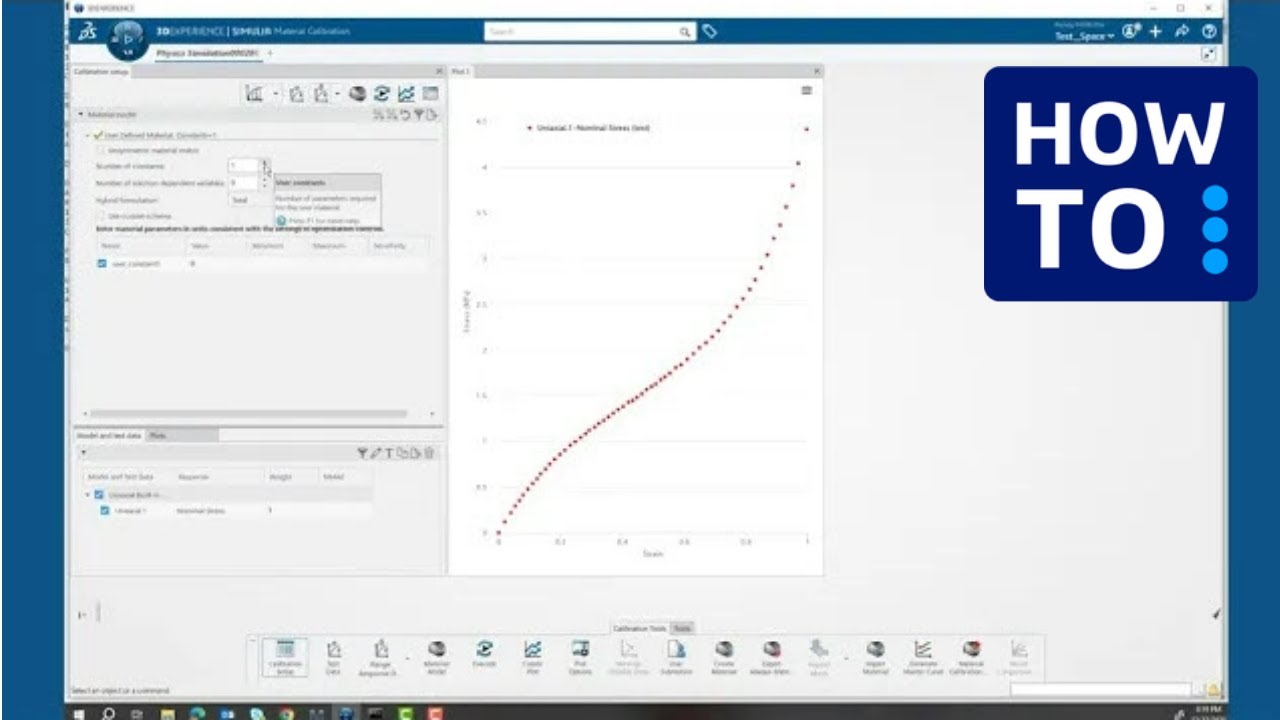
Task: Collapse the Uniaxial Built-in tree group
Action: click(87, 494)
